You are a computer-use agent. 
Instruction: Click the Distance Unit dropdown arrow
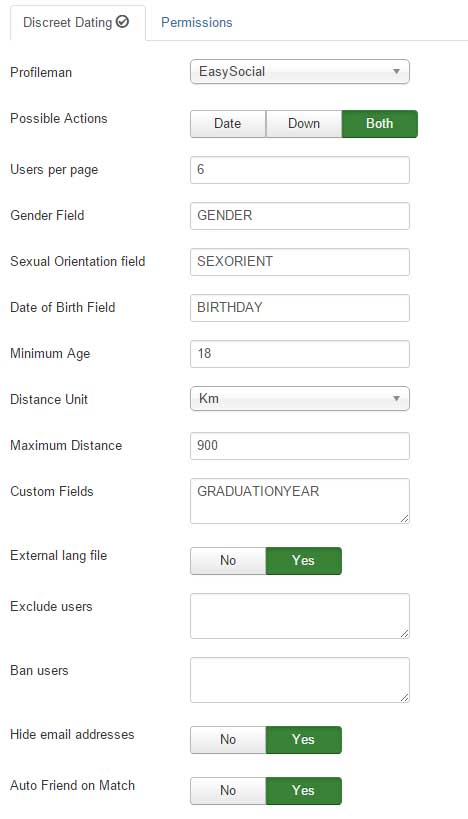tap(396, 399)
